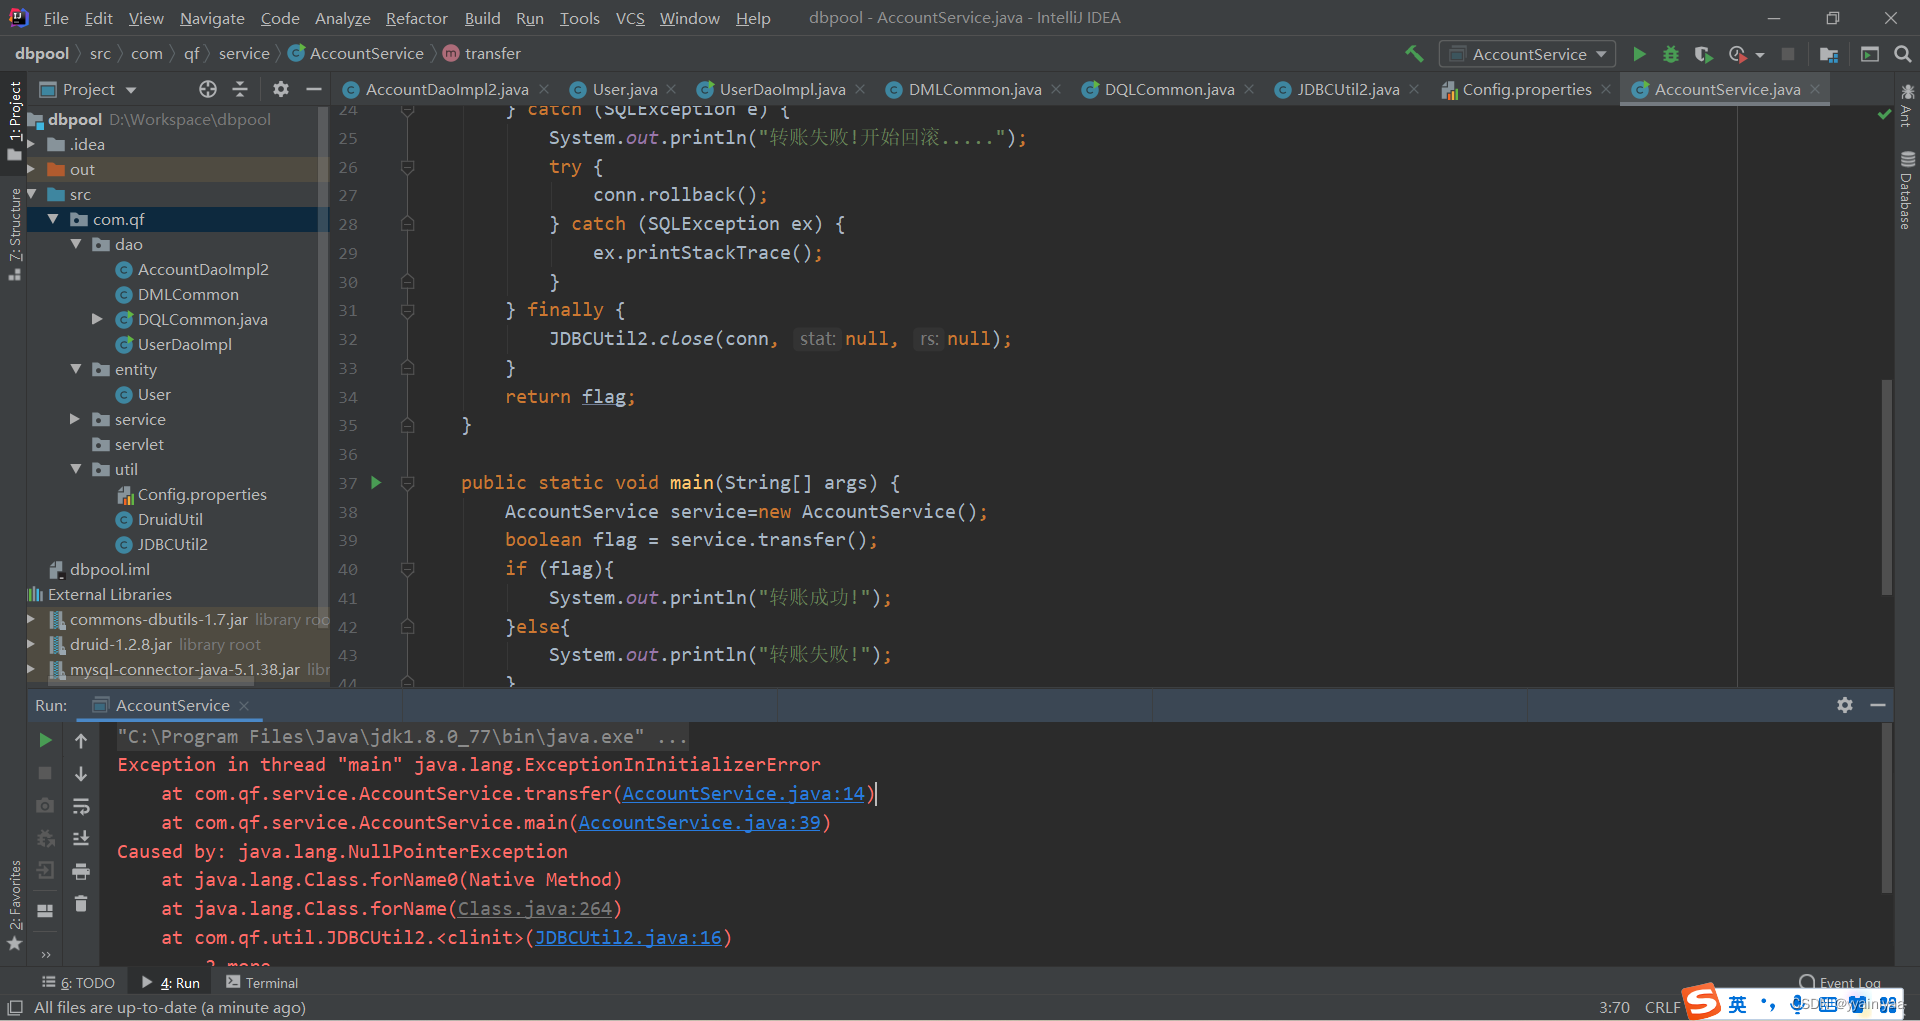The width and height of the screenshot is (1920, 1021).
Task: Build the project with the hammer icon
Action: coord(1414,54)
